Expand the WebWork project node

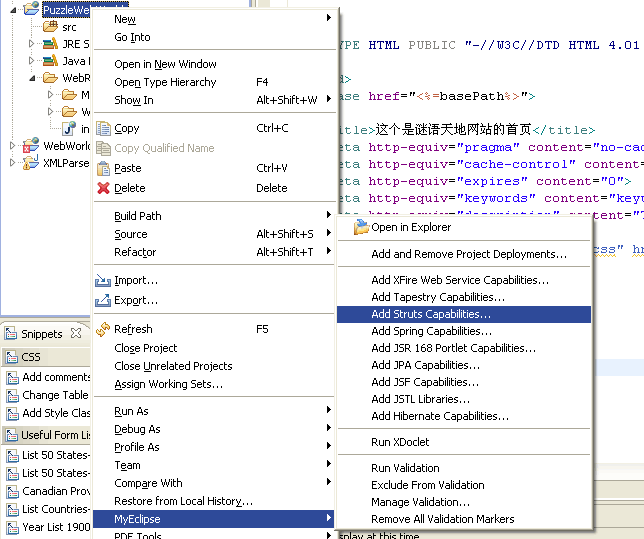coord(12,145)
